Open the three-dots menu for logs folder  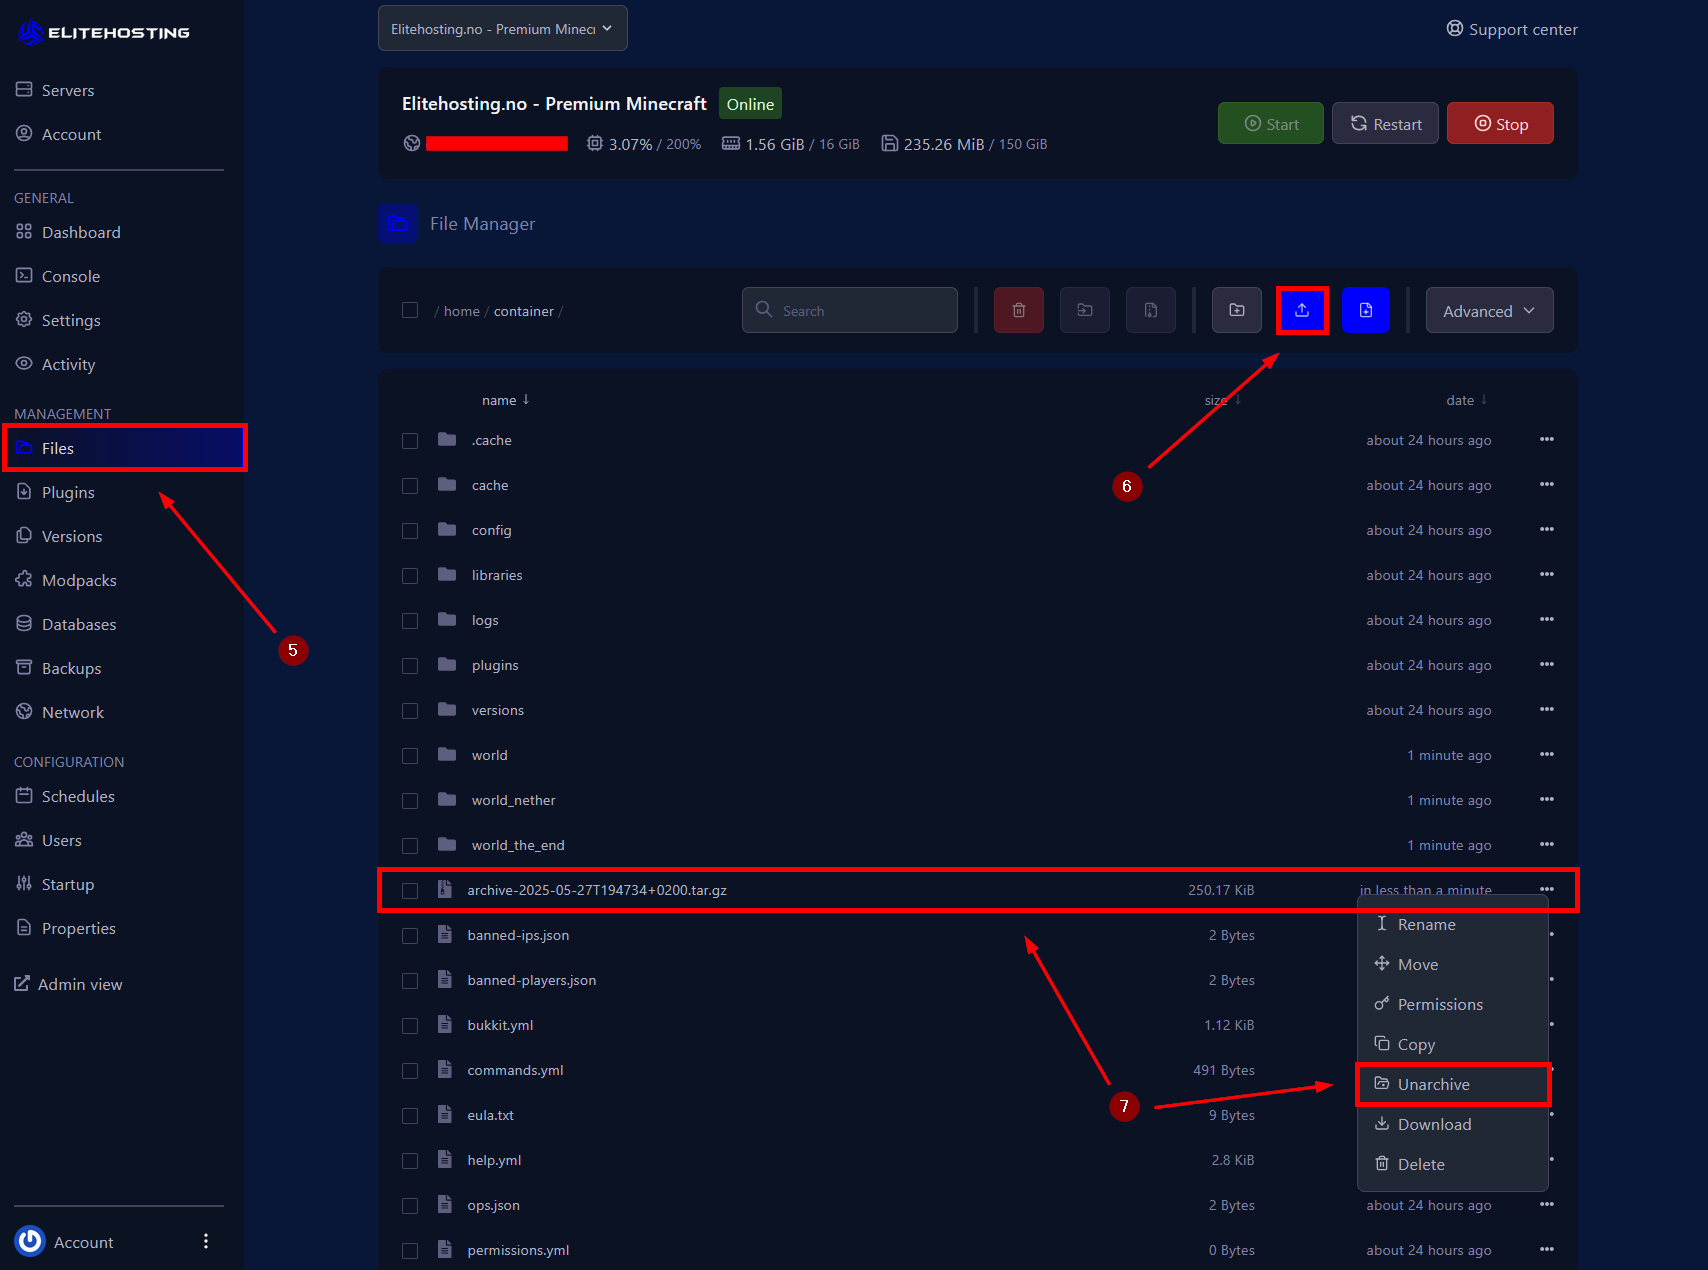(1547, 620)
